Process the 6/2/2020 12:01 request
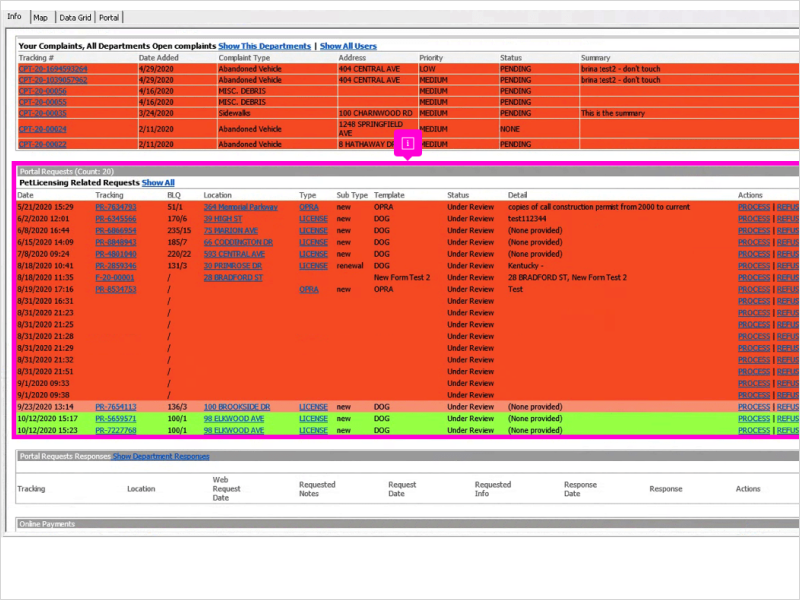The image size is (800, 600). tap(754, 219)
